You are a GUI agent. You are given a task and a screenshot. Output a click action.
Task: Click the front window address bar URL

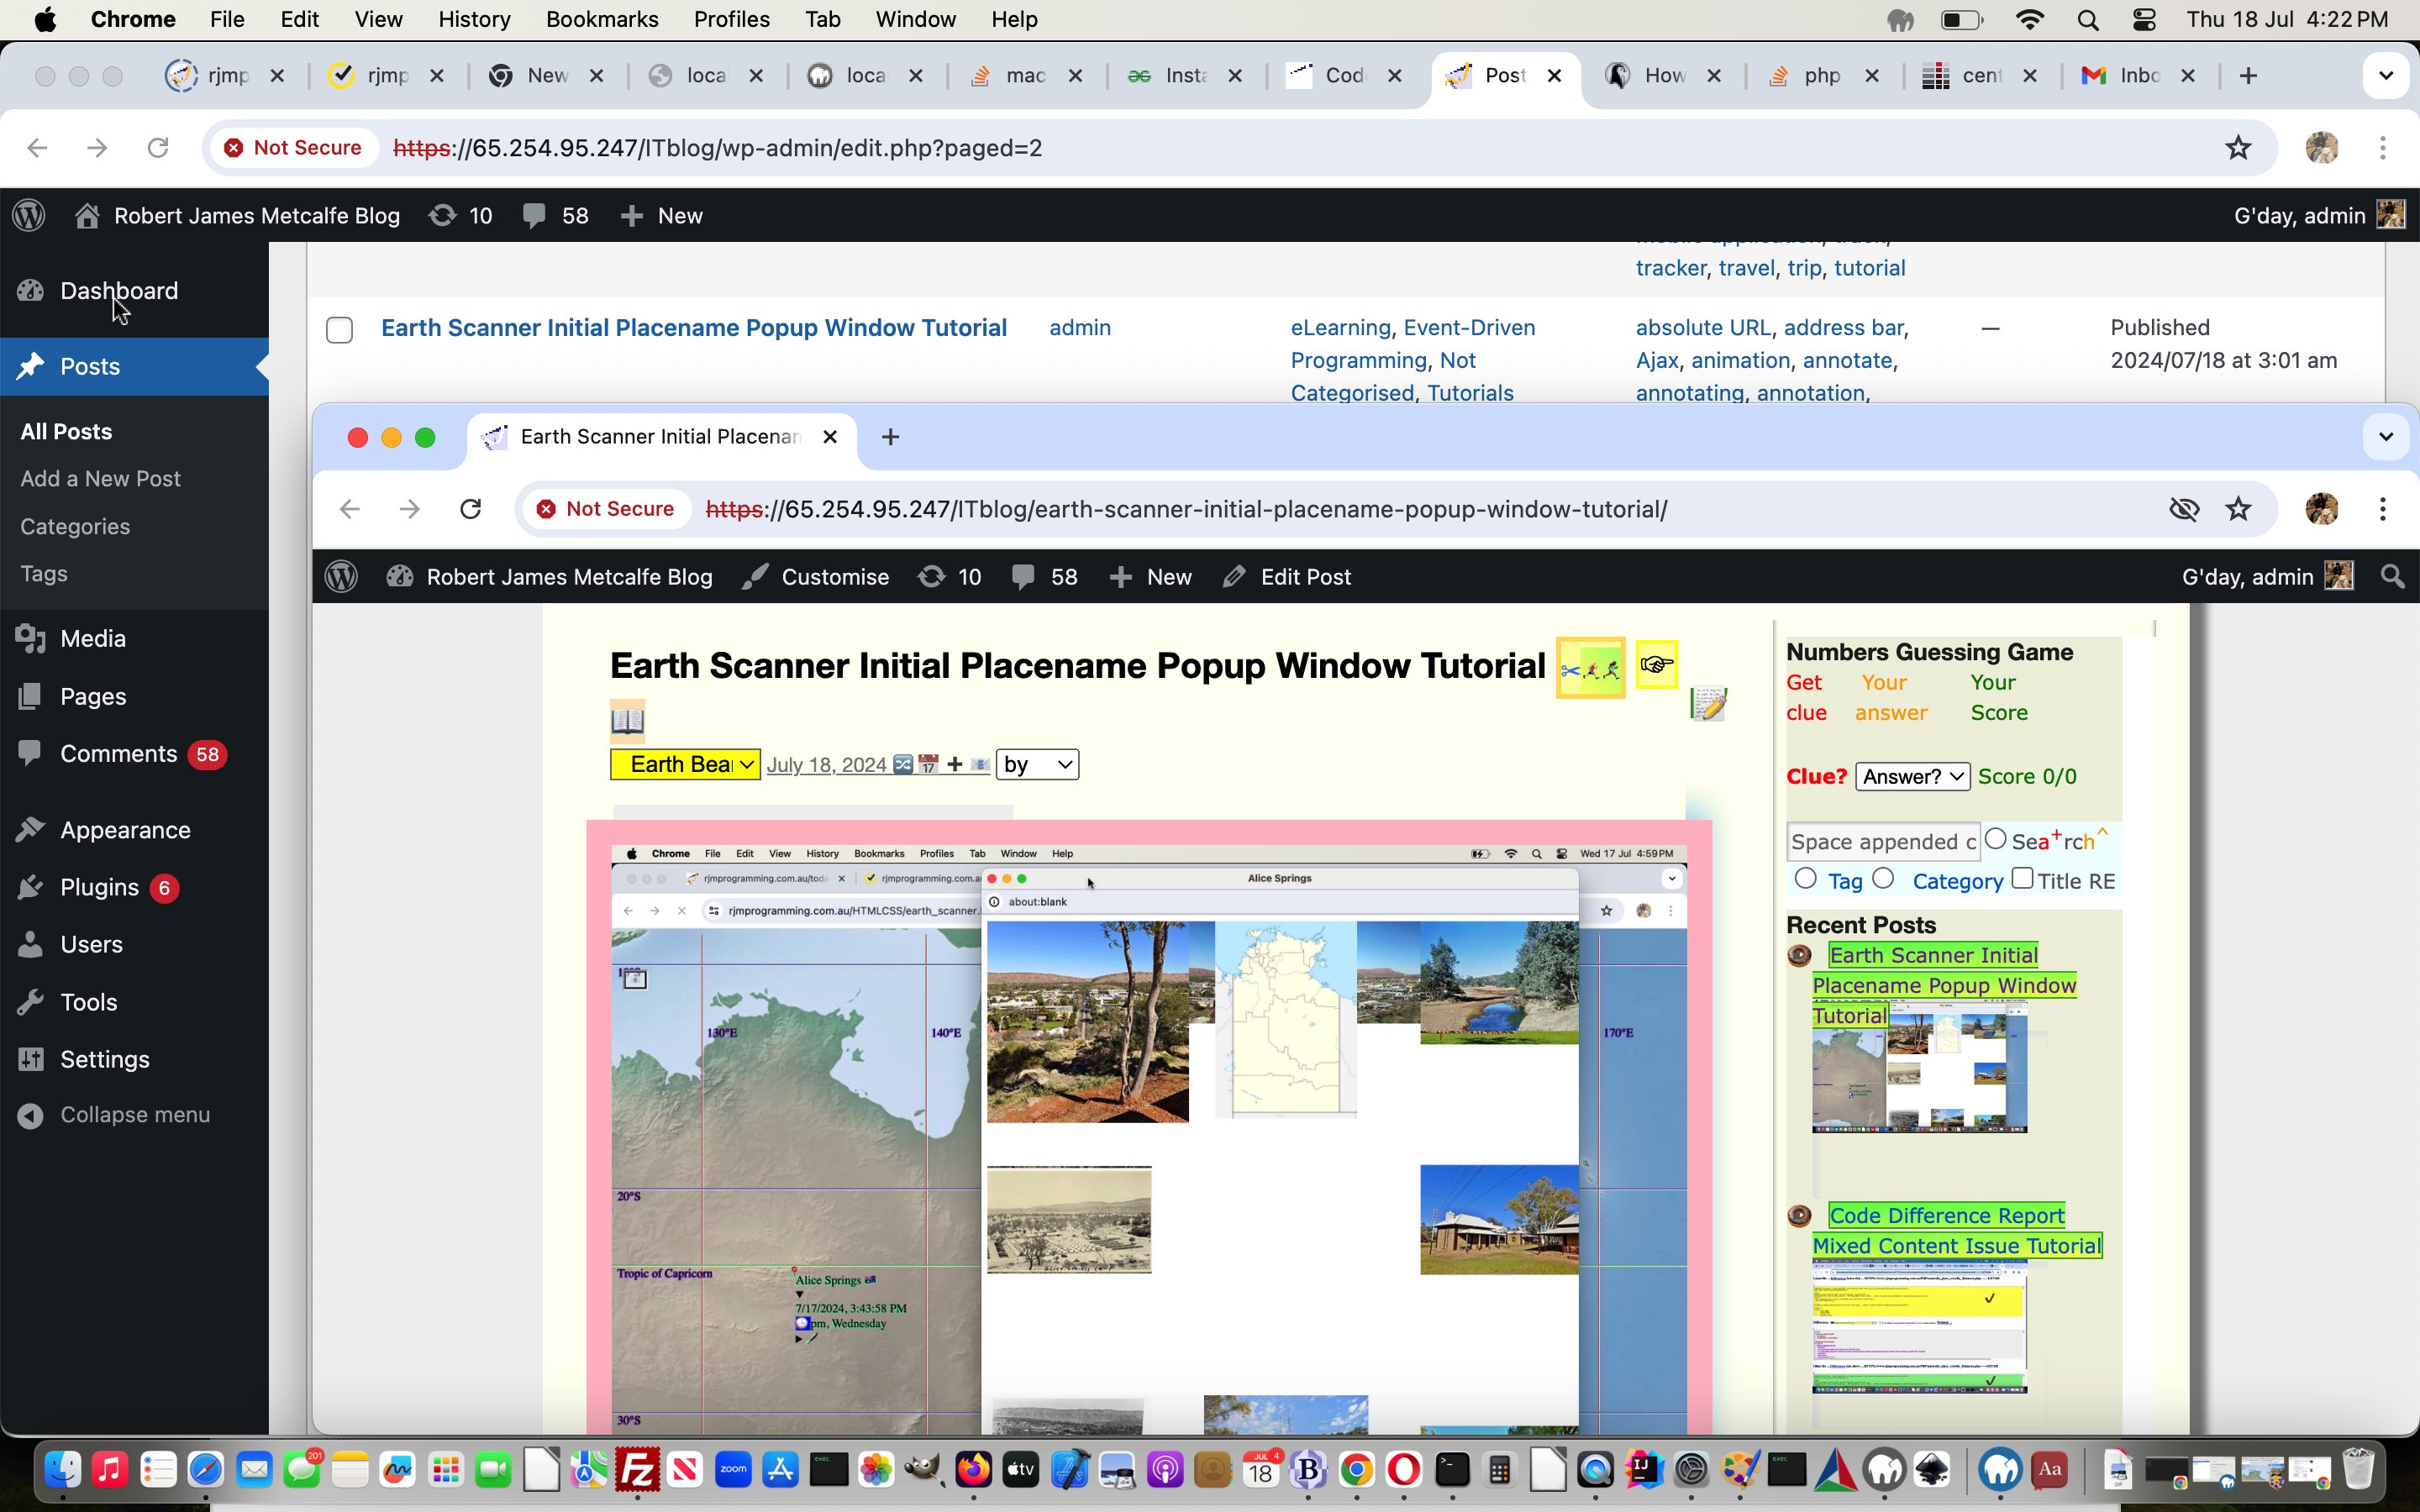[x=1186, y=509]
